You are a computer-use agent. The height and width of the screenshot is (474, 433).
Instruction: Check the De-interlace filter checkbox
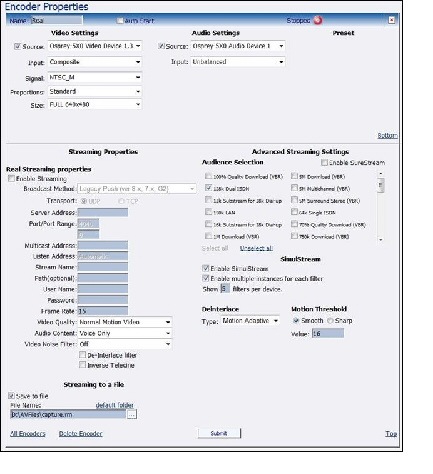(x=82, y=355)
